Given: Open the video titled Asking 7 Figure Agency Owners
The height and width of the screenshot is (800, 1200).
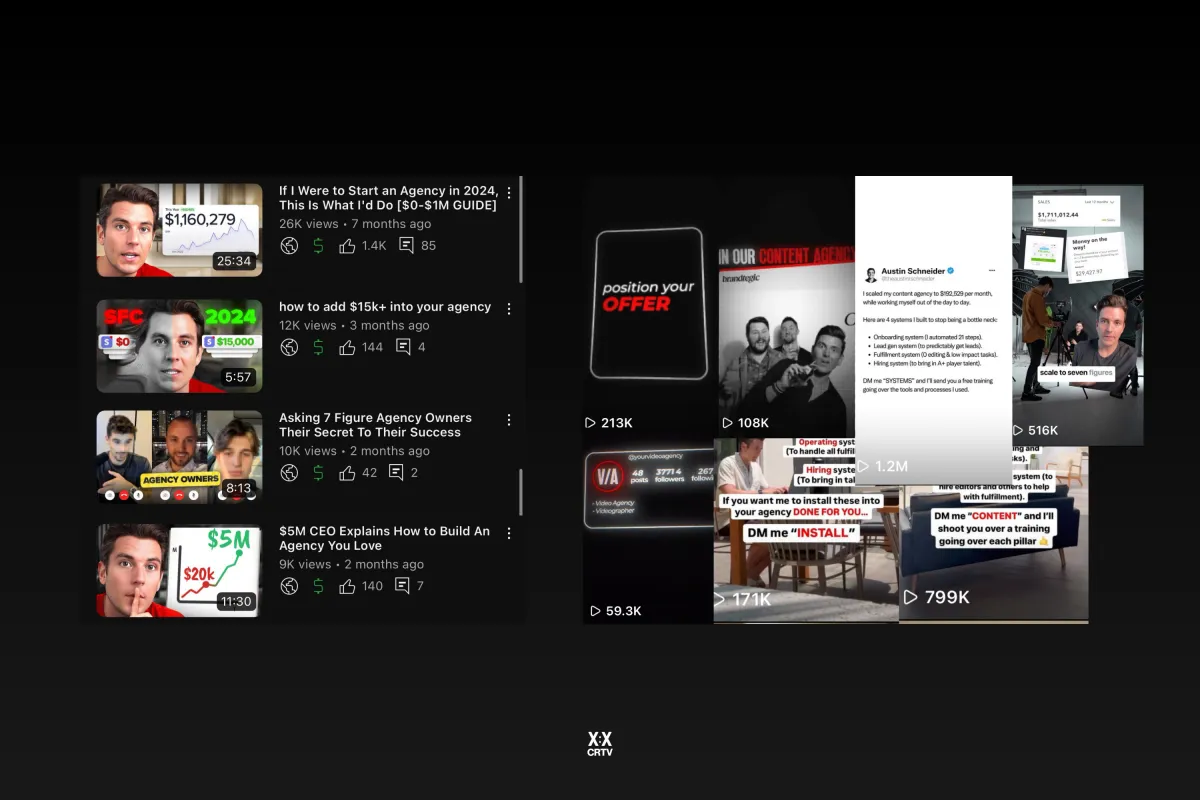Looking at the screenshot, I should tap(375, 425).
